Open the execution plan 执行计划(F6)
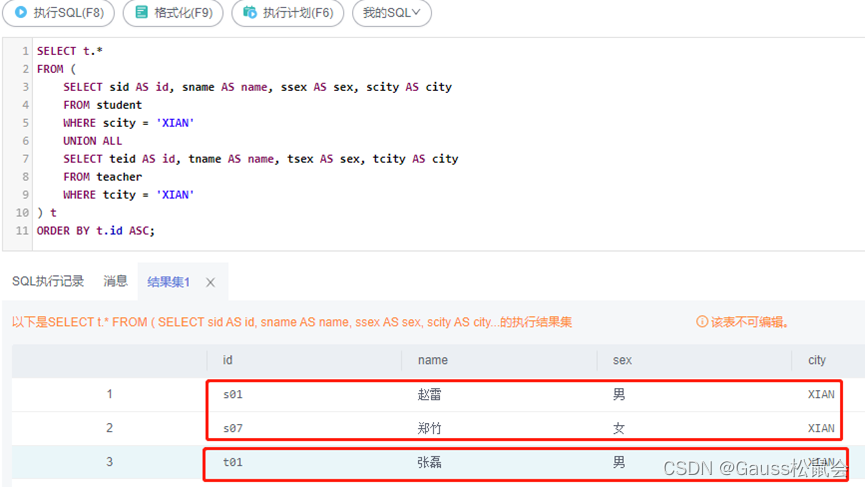Image resolution: width=865 pixels, height=487 pixels. (287, 13)
